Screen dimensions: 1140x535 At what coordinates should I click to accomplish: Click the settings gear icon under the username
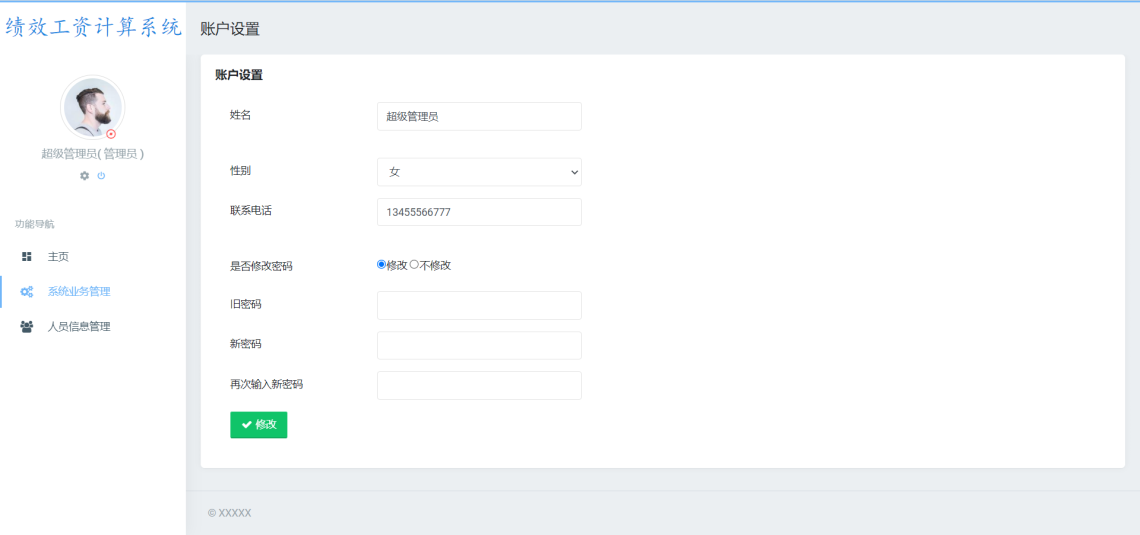point(84,176)
